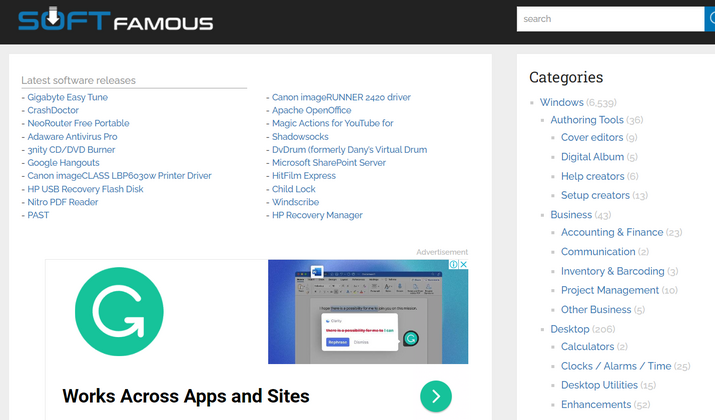Viewport: 715px width, 420px height.
Task: Go to the Clocks / Alarms / Time category
Action: [615, 366]
